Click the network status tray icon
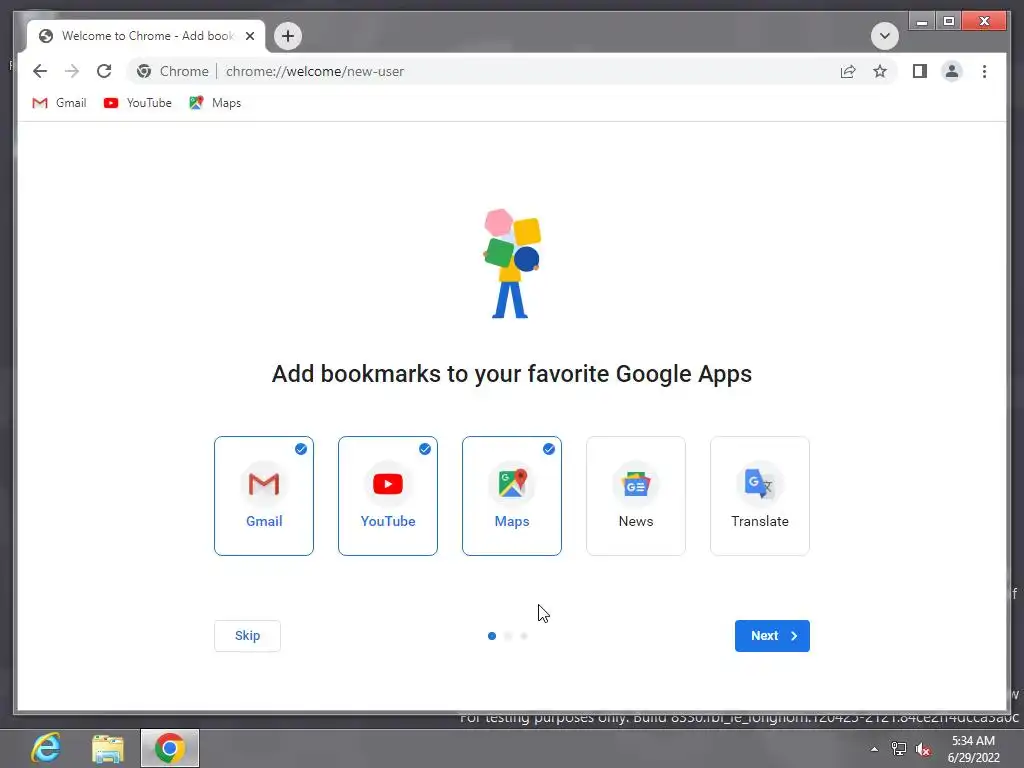The image size is (1024, 768). point(899,749)
